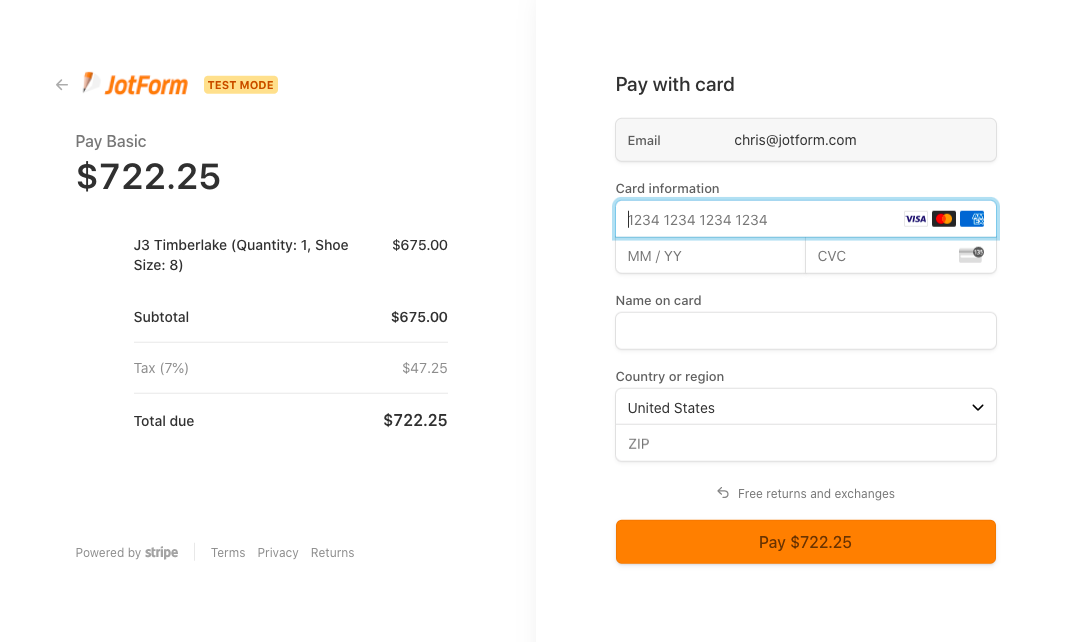Viewport: 1081px width, 642px height.
Task: Click the free returns arrow icon
Action: tap(723, 493)
